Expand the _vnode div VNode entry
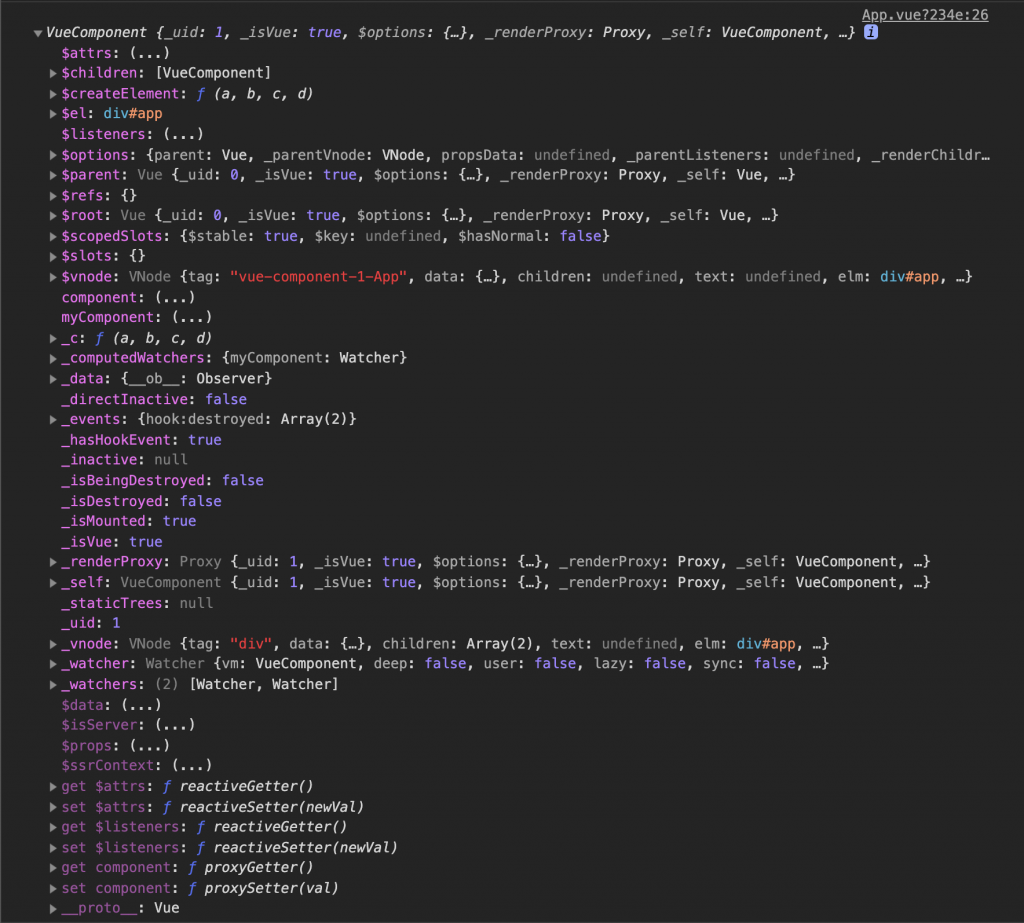The height and width of the screenshot is (923, 1024). point(53,644)
